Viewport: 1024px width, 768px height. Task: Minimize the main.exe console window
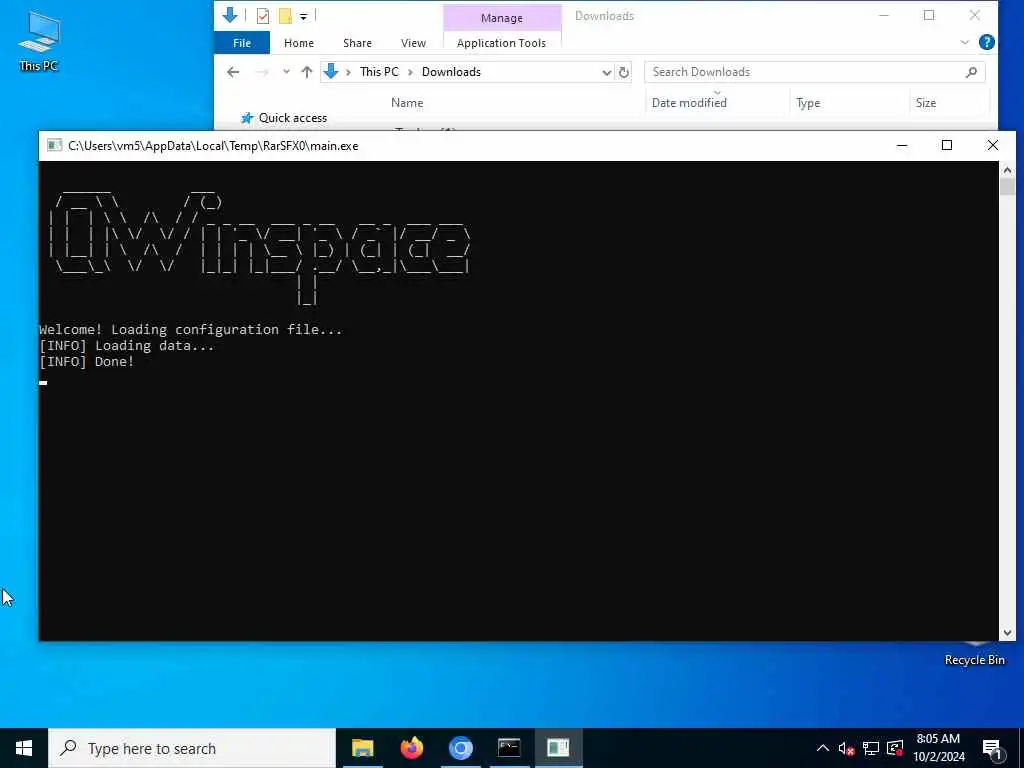point(902,145)
